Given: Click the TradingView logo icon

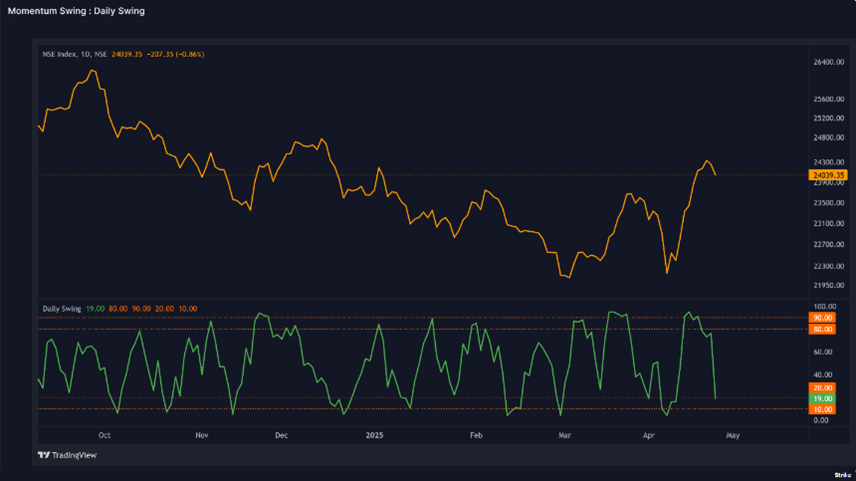Looking at the screenshot, I should pos(44,455).
